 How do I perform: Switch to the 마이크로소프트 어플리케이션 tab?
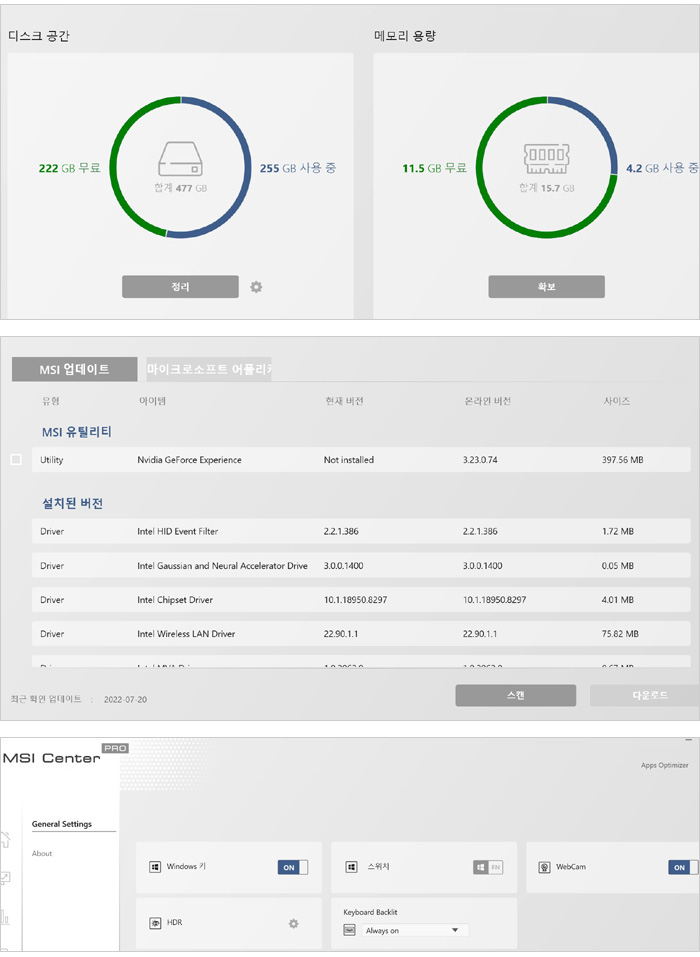point(209,370)
